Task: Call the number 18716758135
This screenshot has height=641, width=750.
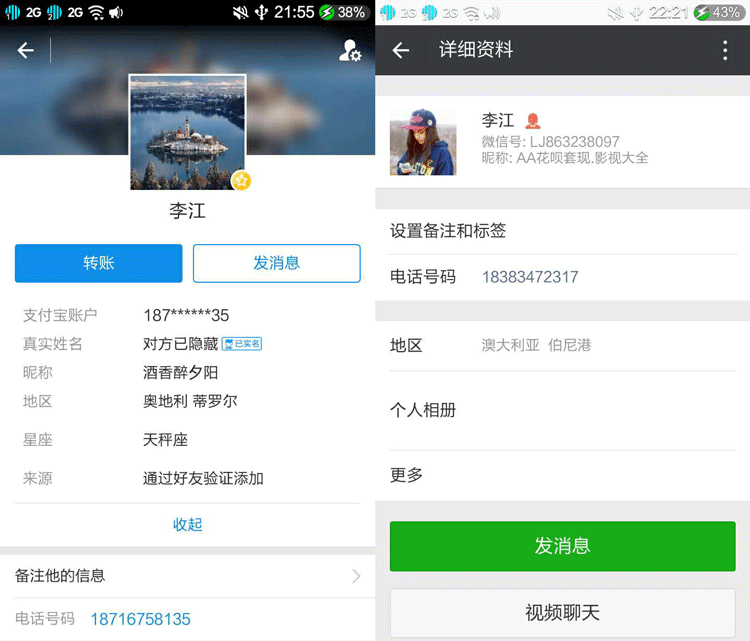Action: [x=141, y=619]
